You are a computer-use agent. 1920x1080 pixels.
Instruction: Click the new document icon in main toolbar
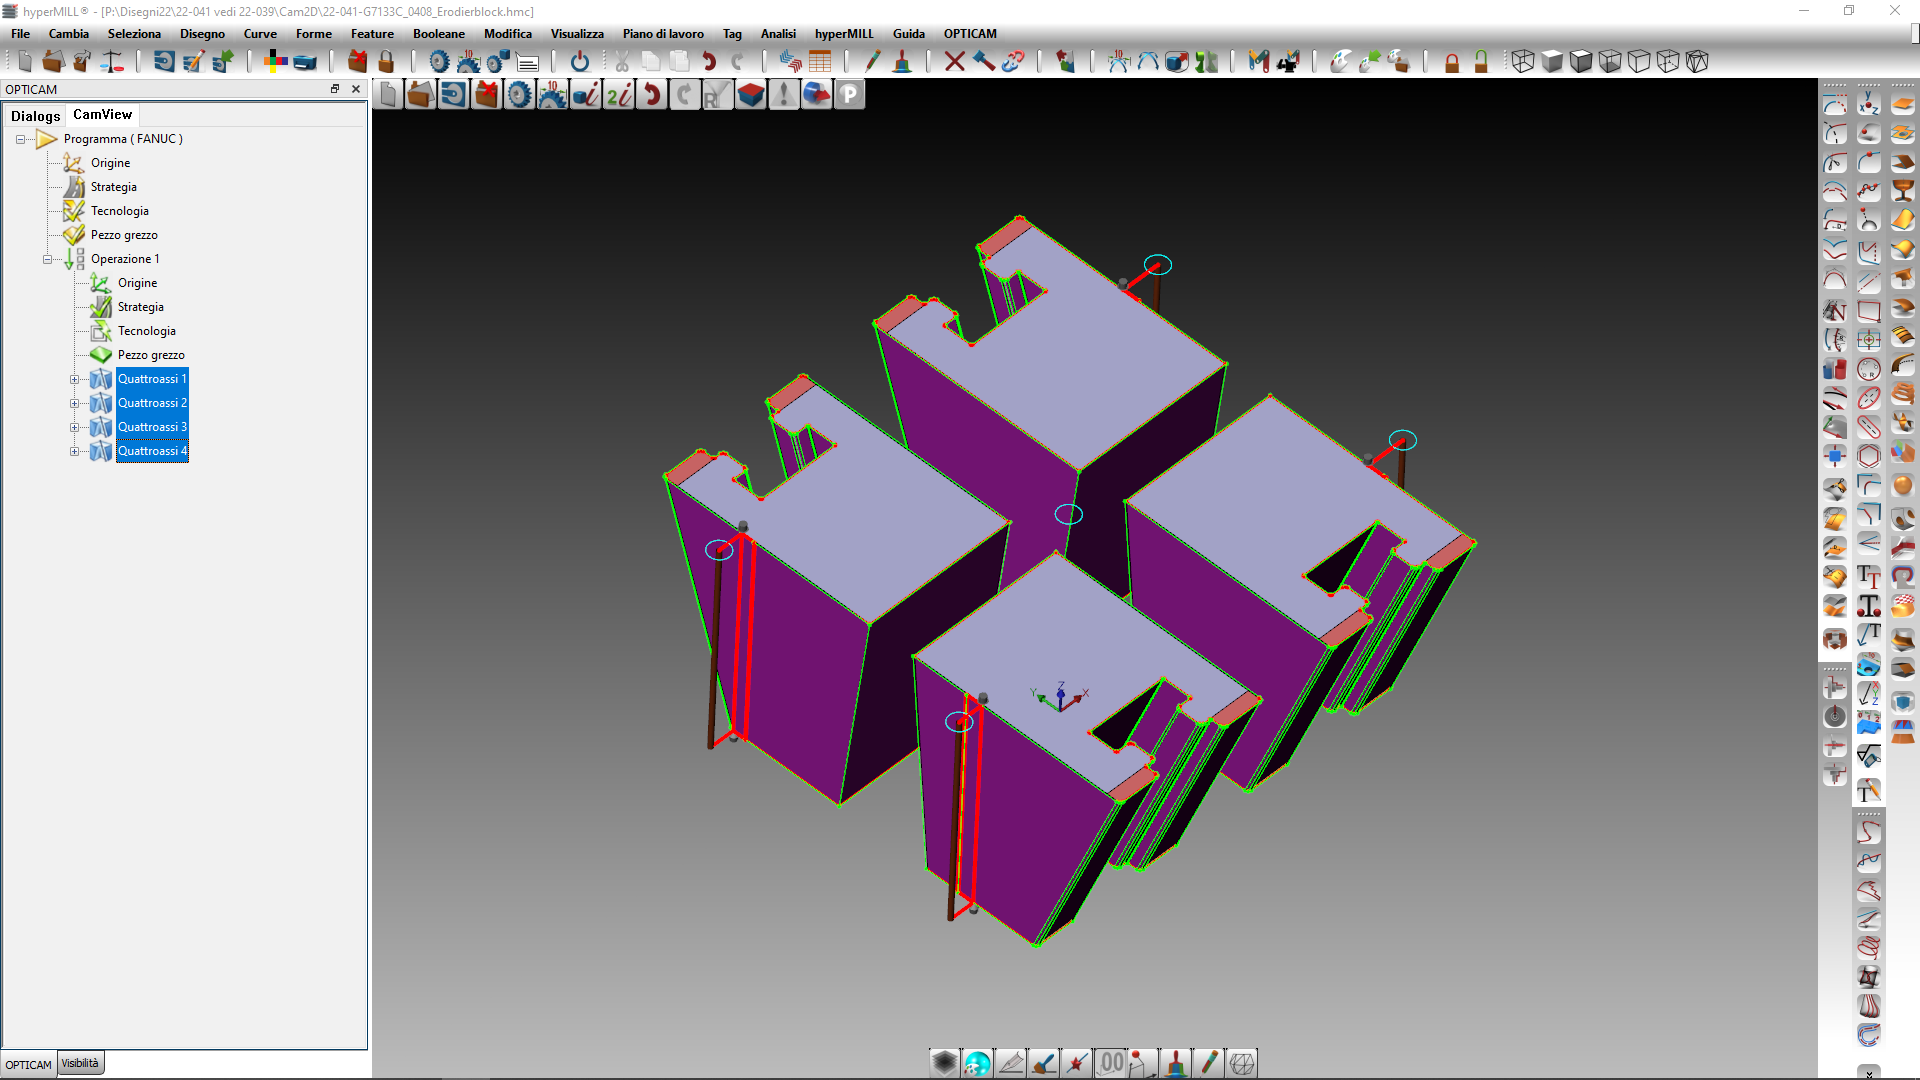[x=24, y=62]
